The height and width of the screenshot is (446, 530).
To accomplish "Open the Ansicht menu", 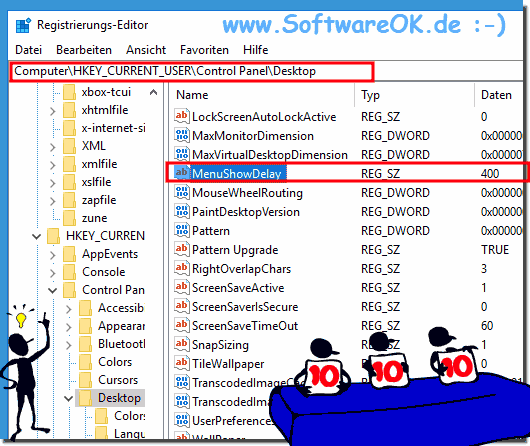I will pos(146,50).
